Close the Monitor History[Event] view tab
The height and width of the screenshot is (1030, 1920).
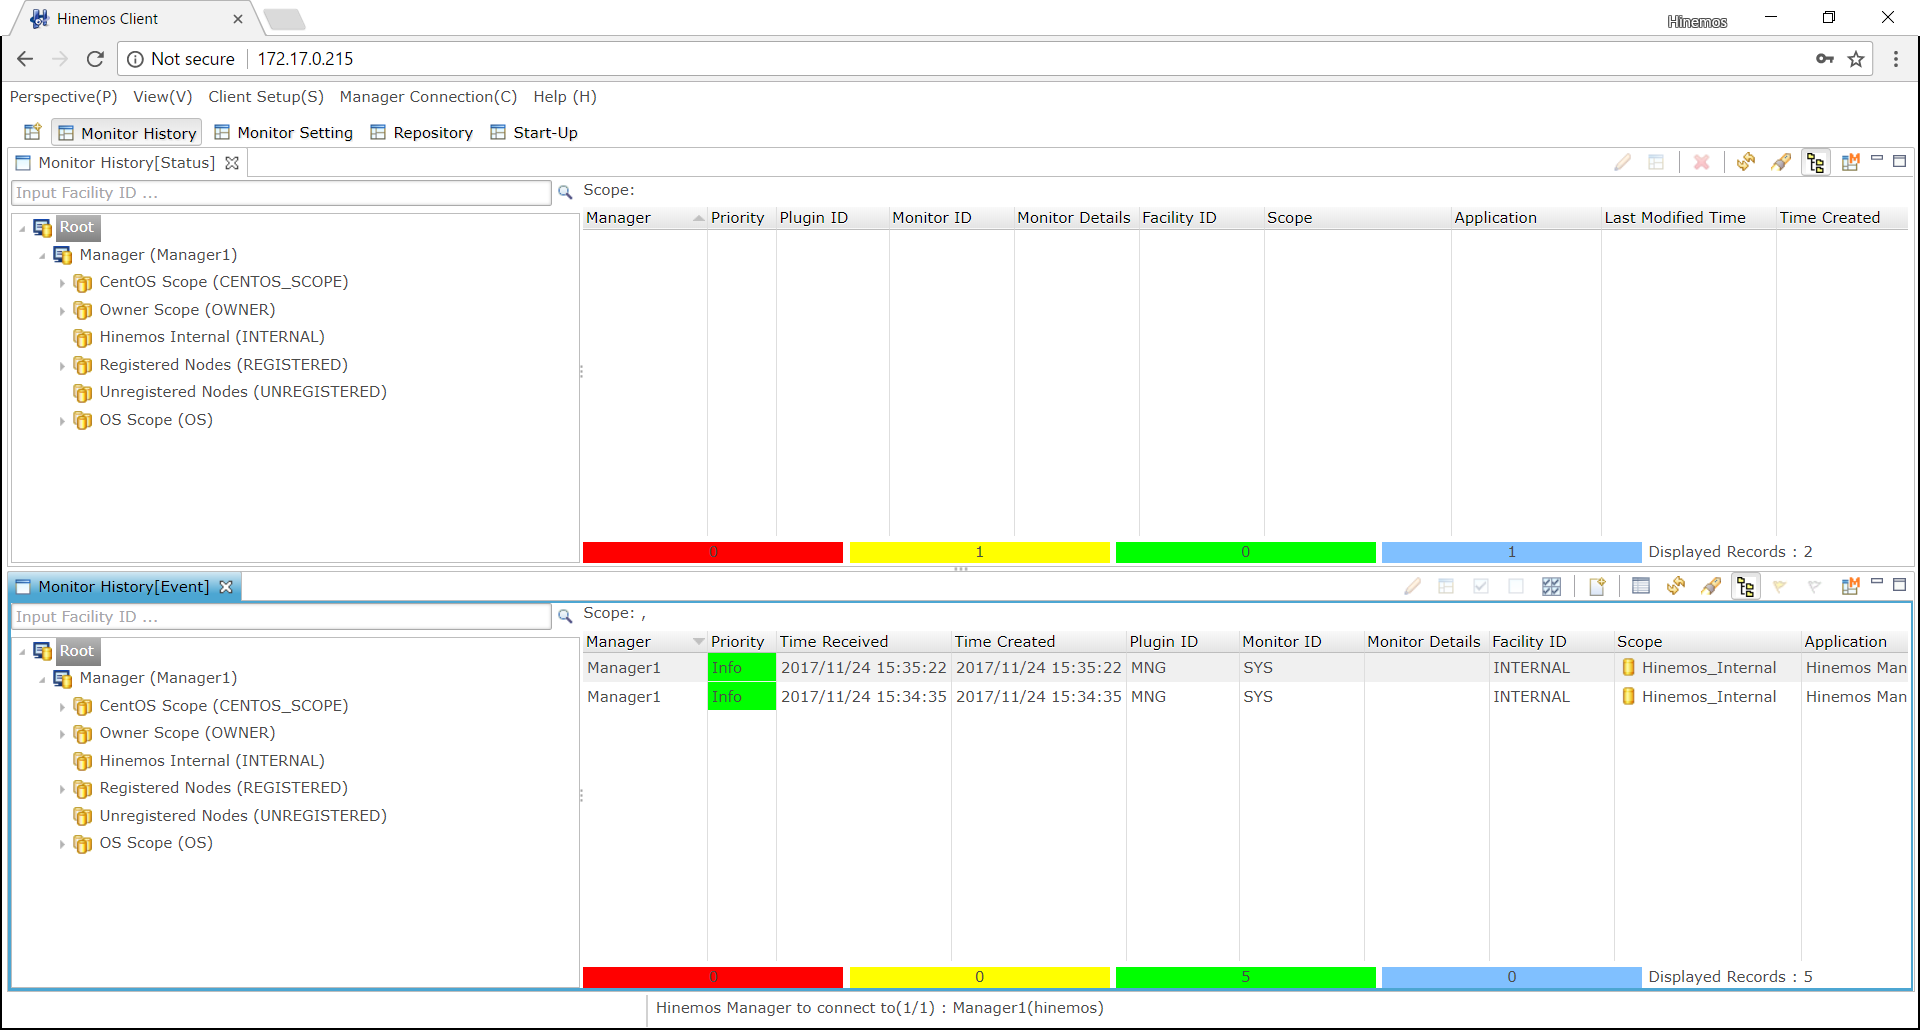(x=226, y=587)
